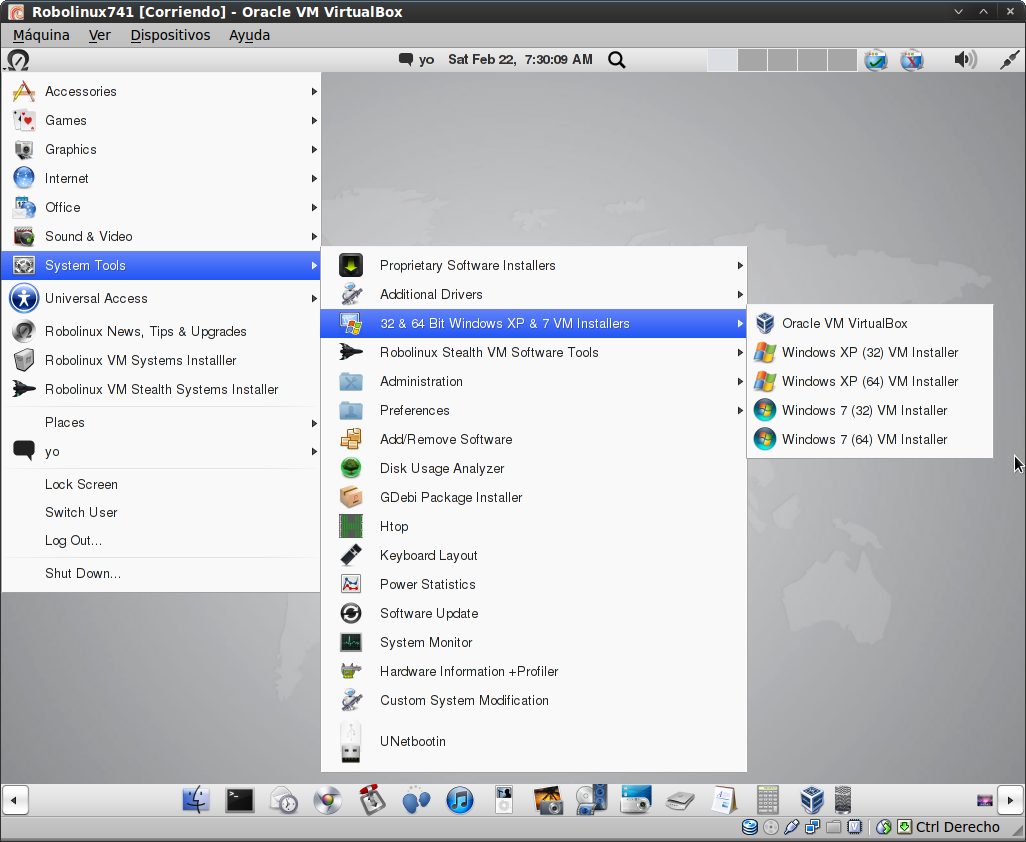Expand the Preferences submenu
The image size is (1026, 842).
tap(414, 410)
